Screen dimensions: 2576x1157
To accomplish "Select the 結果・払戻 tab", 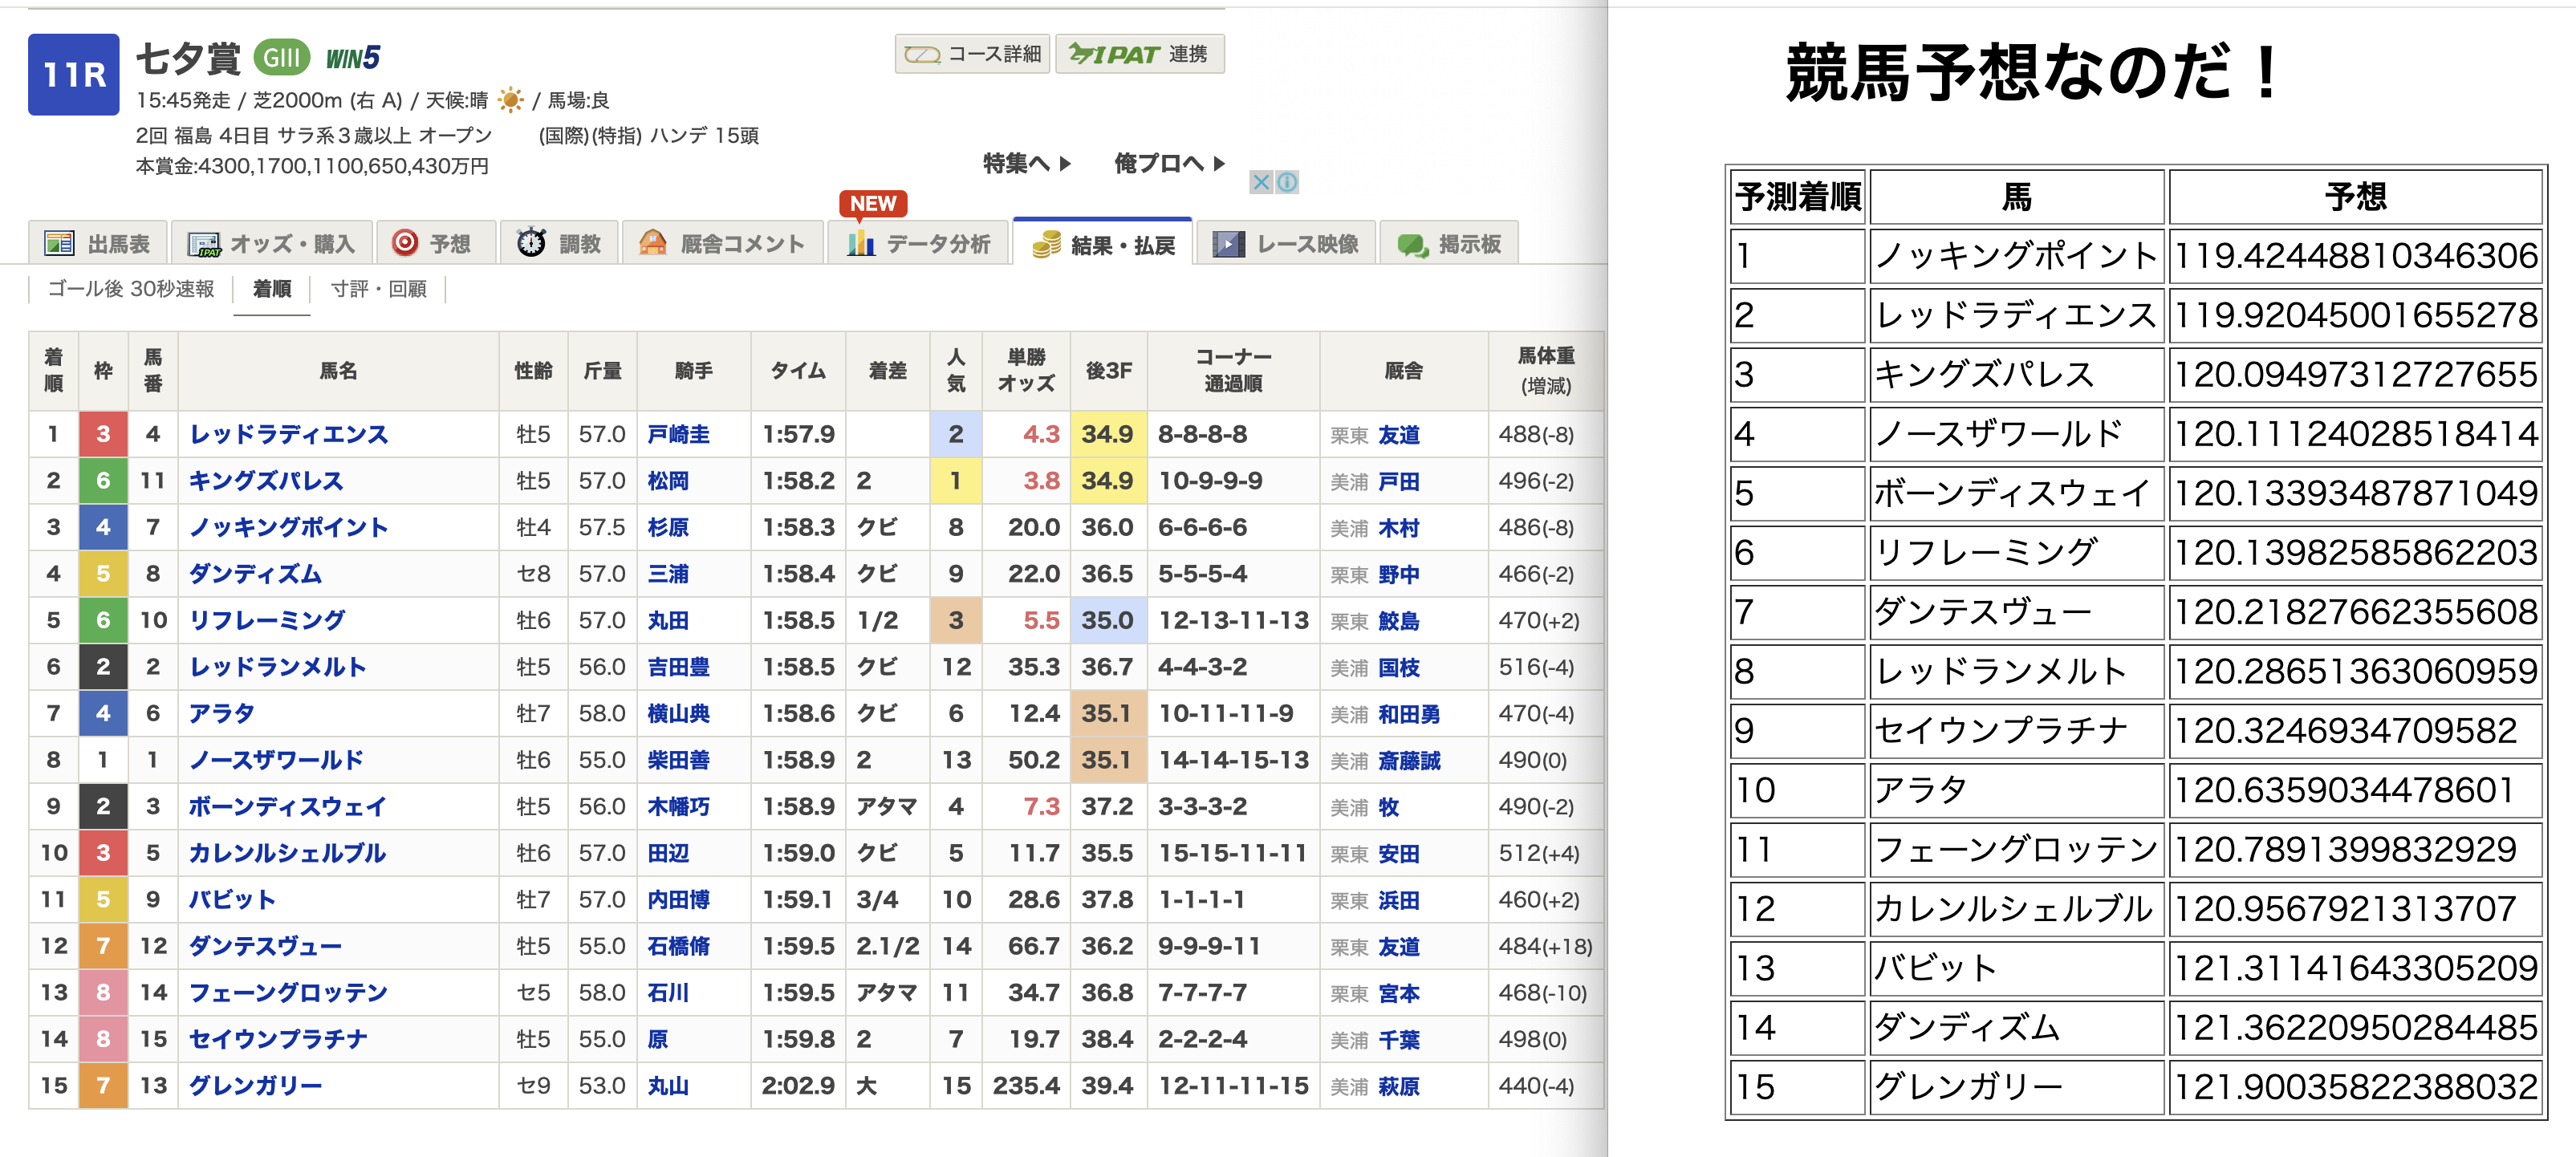I will click(x=1103, y=243).
